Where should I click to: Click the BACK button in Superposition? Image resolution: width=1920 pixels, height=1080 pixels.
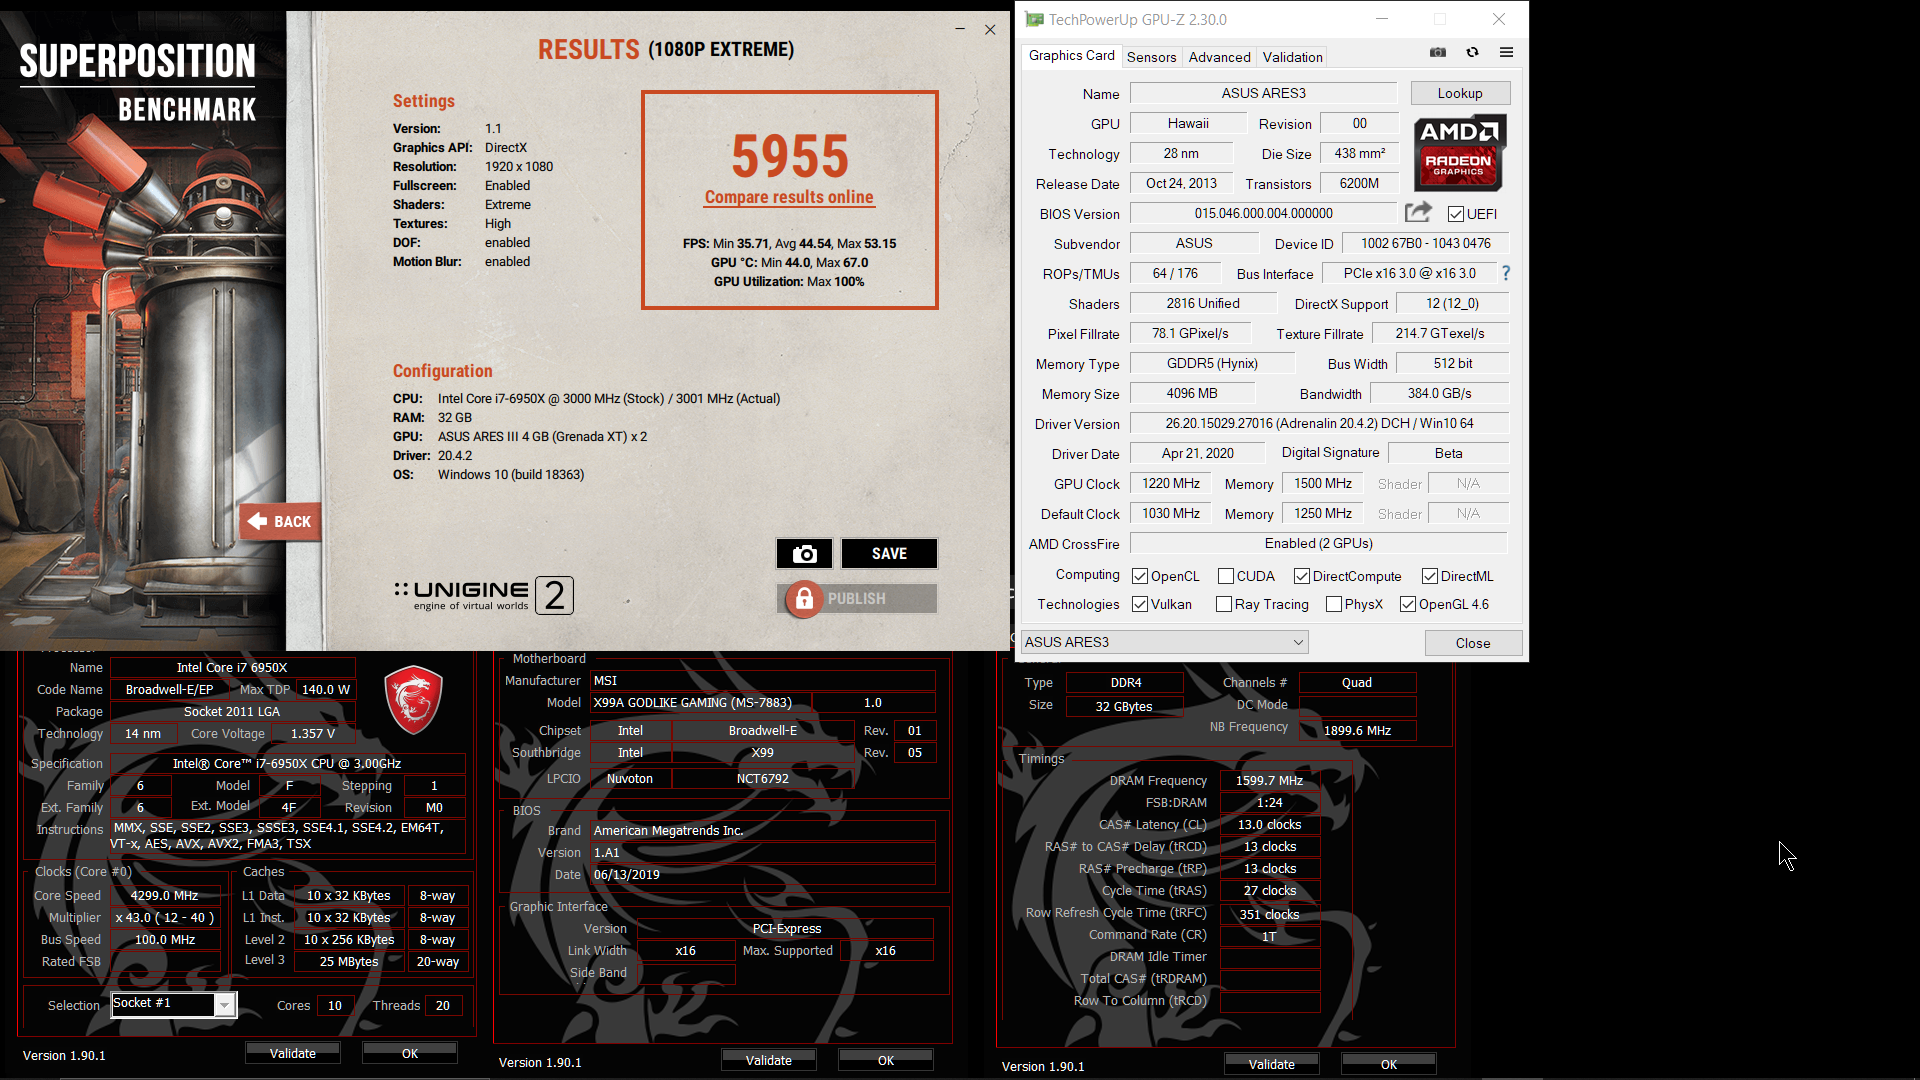click(x=281, y=521)
